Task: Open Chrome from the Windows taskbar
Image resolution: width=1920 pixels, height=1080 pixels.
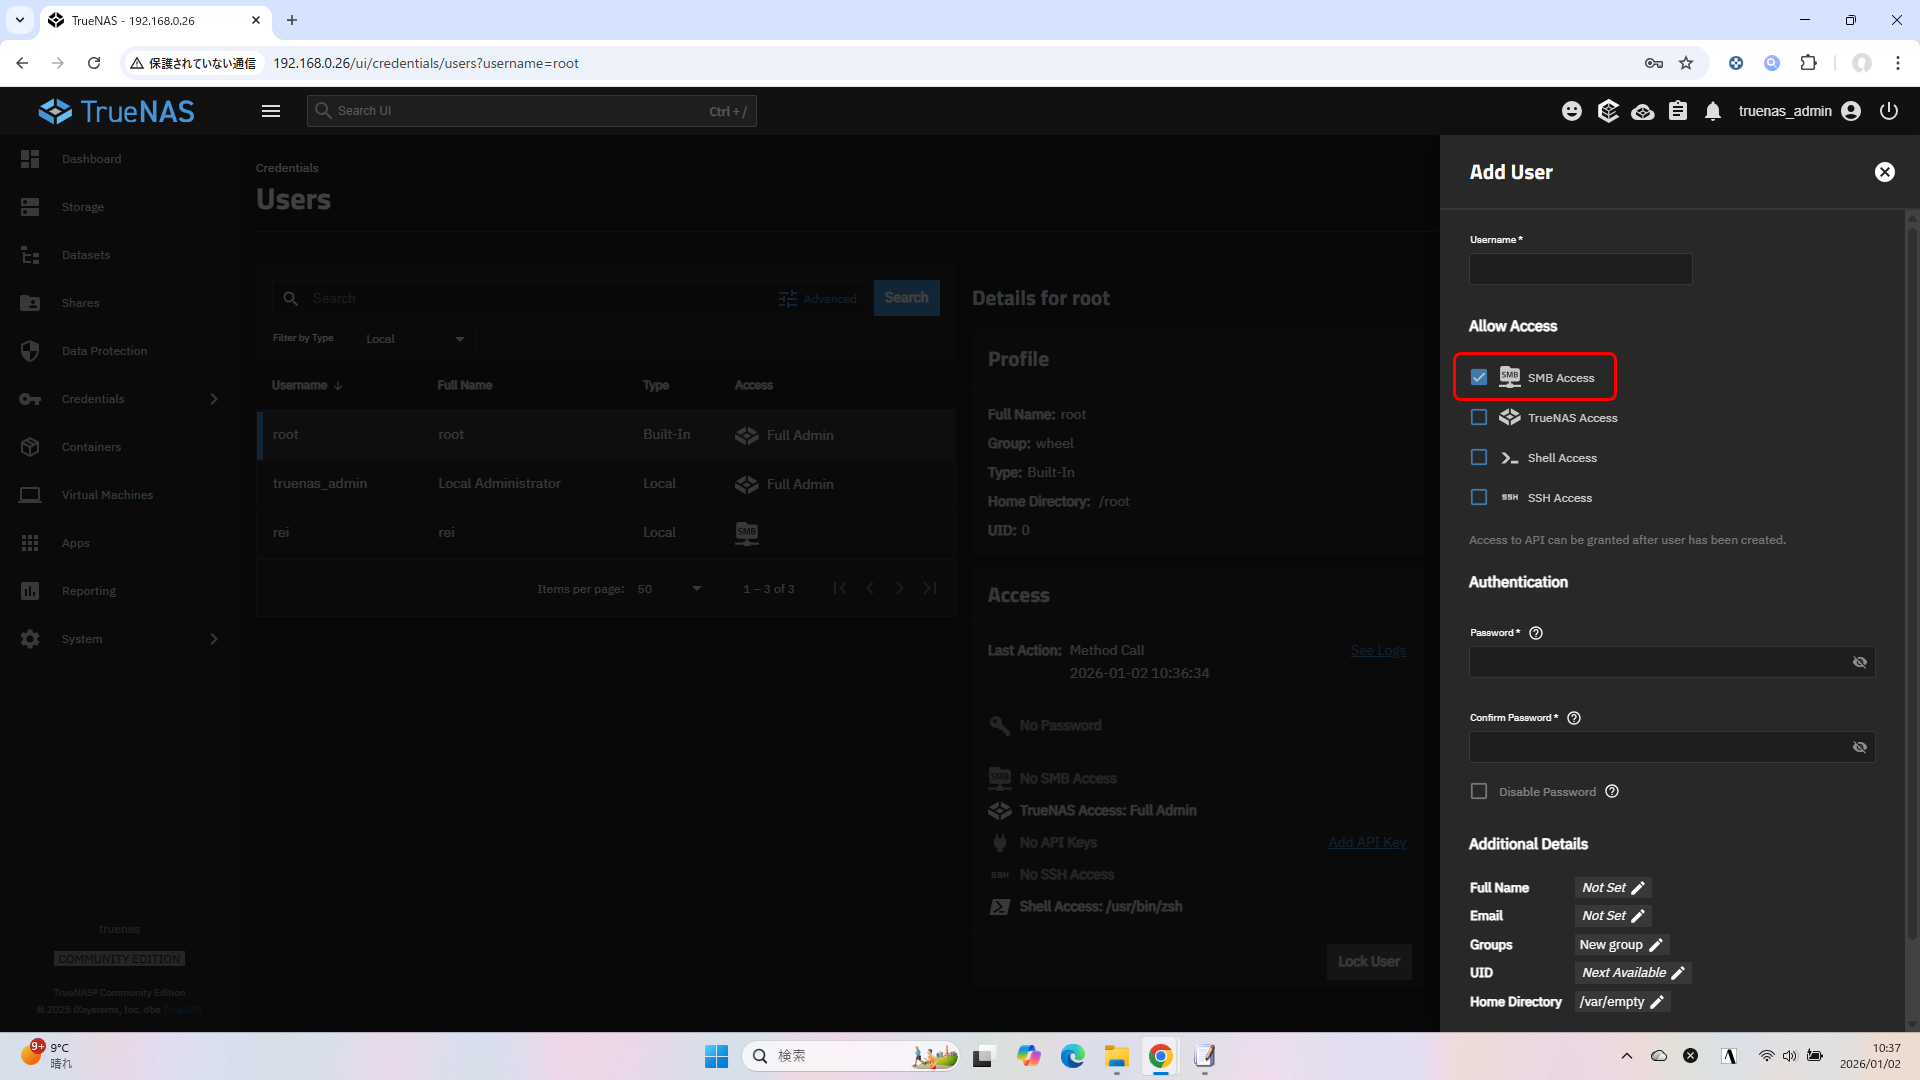Action: click(1160, 1056)
